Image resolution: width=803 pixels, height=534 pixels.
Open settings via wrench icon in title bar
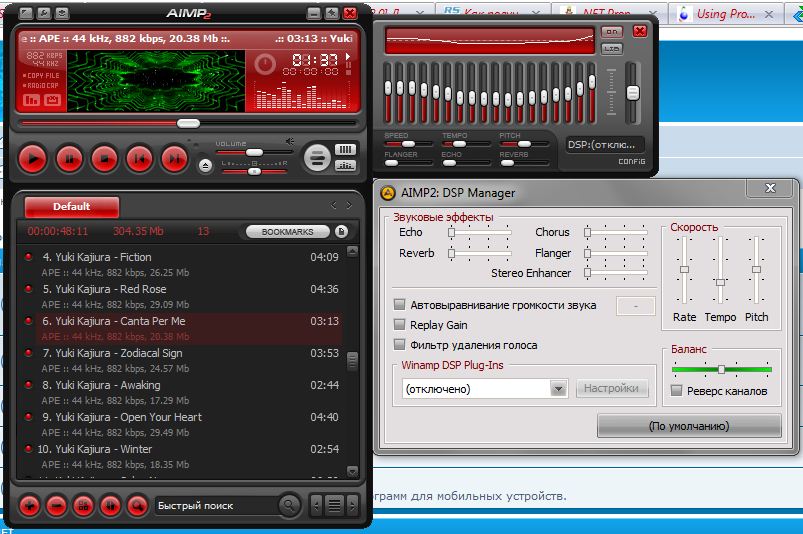[x=44, y=13]
